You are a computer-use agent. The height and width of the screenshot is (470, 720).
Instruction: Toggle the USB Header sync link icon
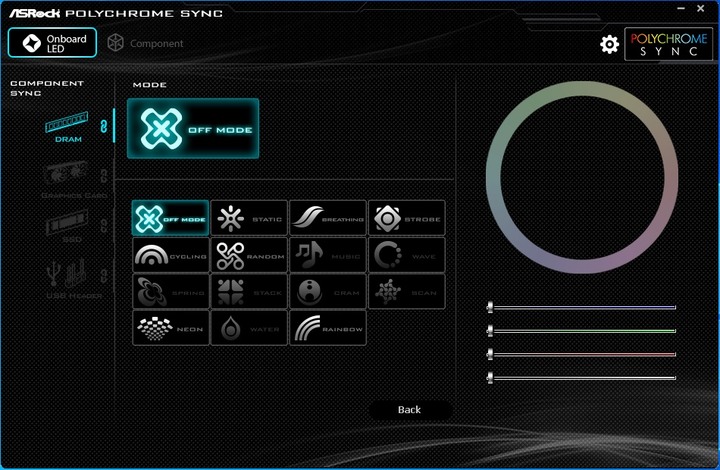click(x=104, y=275)
